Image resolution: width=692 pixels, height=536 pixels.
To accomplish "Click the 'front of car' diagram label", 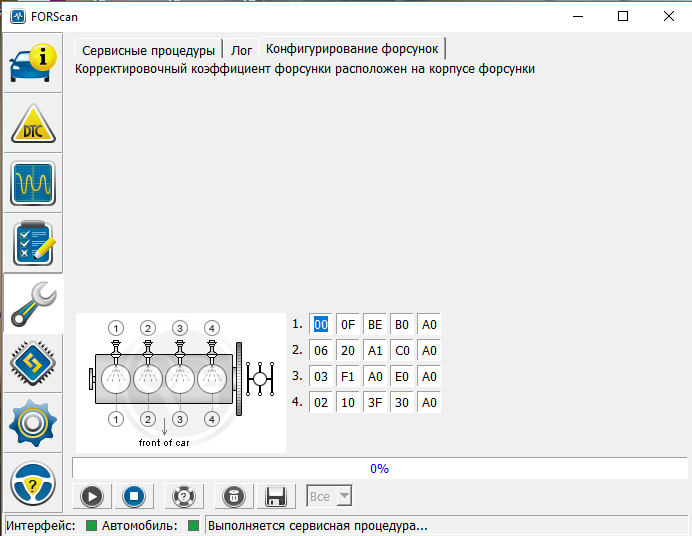I will [x=164, y=442].
